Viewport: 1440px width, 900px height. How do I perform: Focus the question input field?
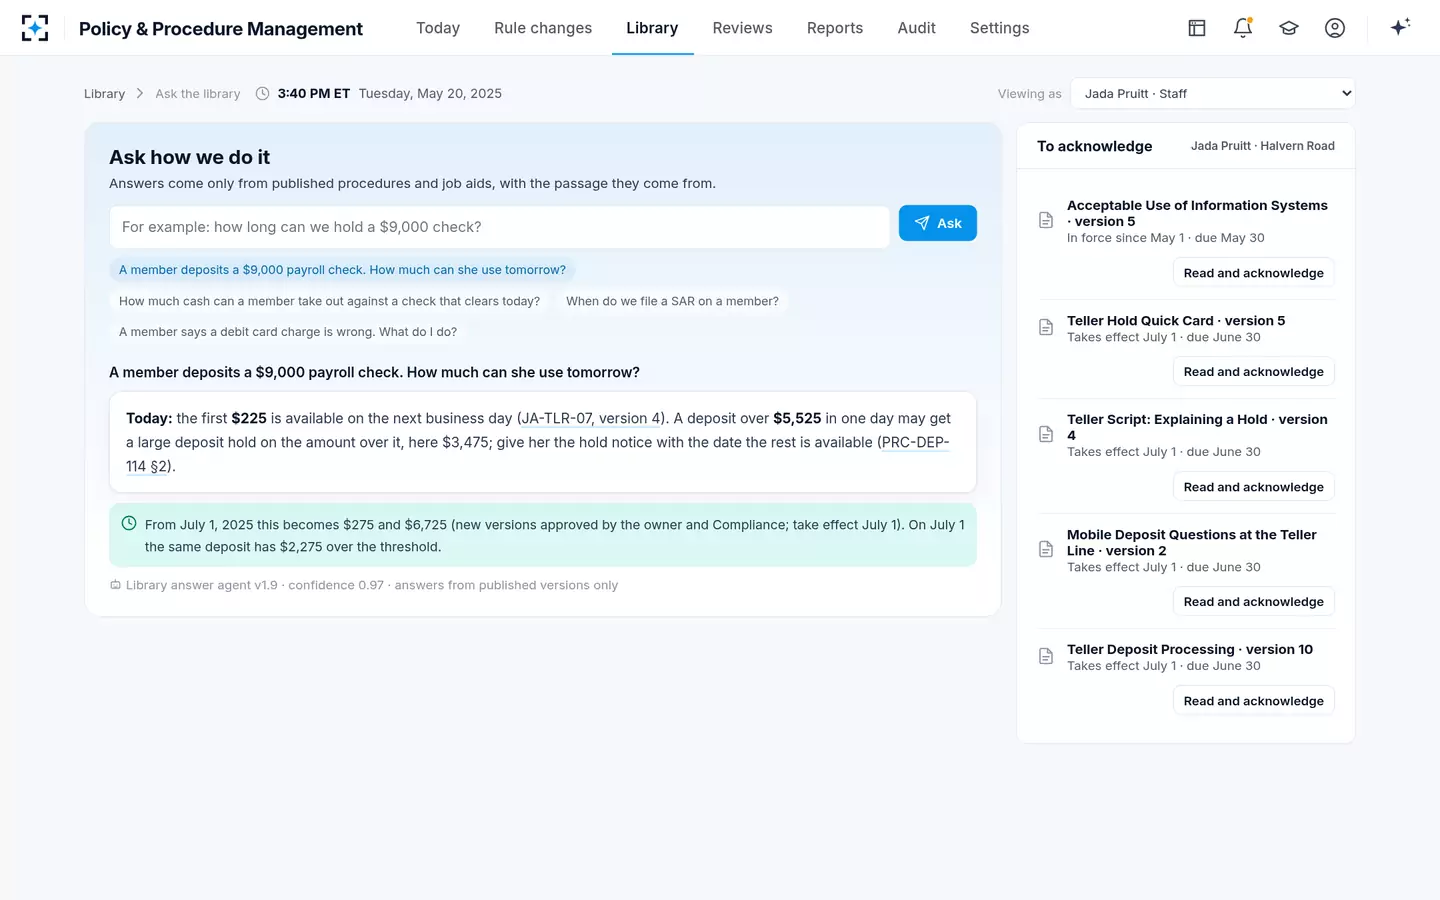click(499, 227)
